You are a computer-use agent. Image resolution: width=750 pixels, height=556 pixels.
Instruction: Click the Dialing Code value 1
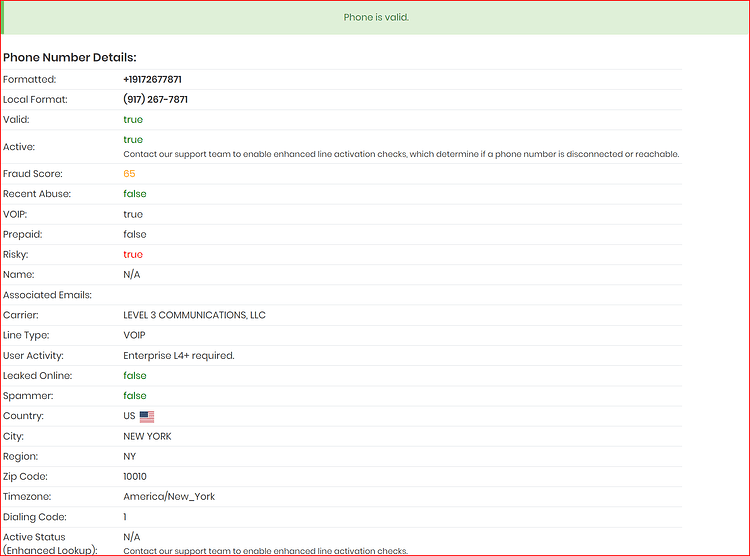(125, 517)
